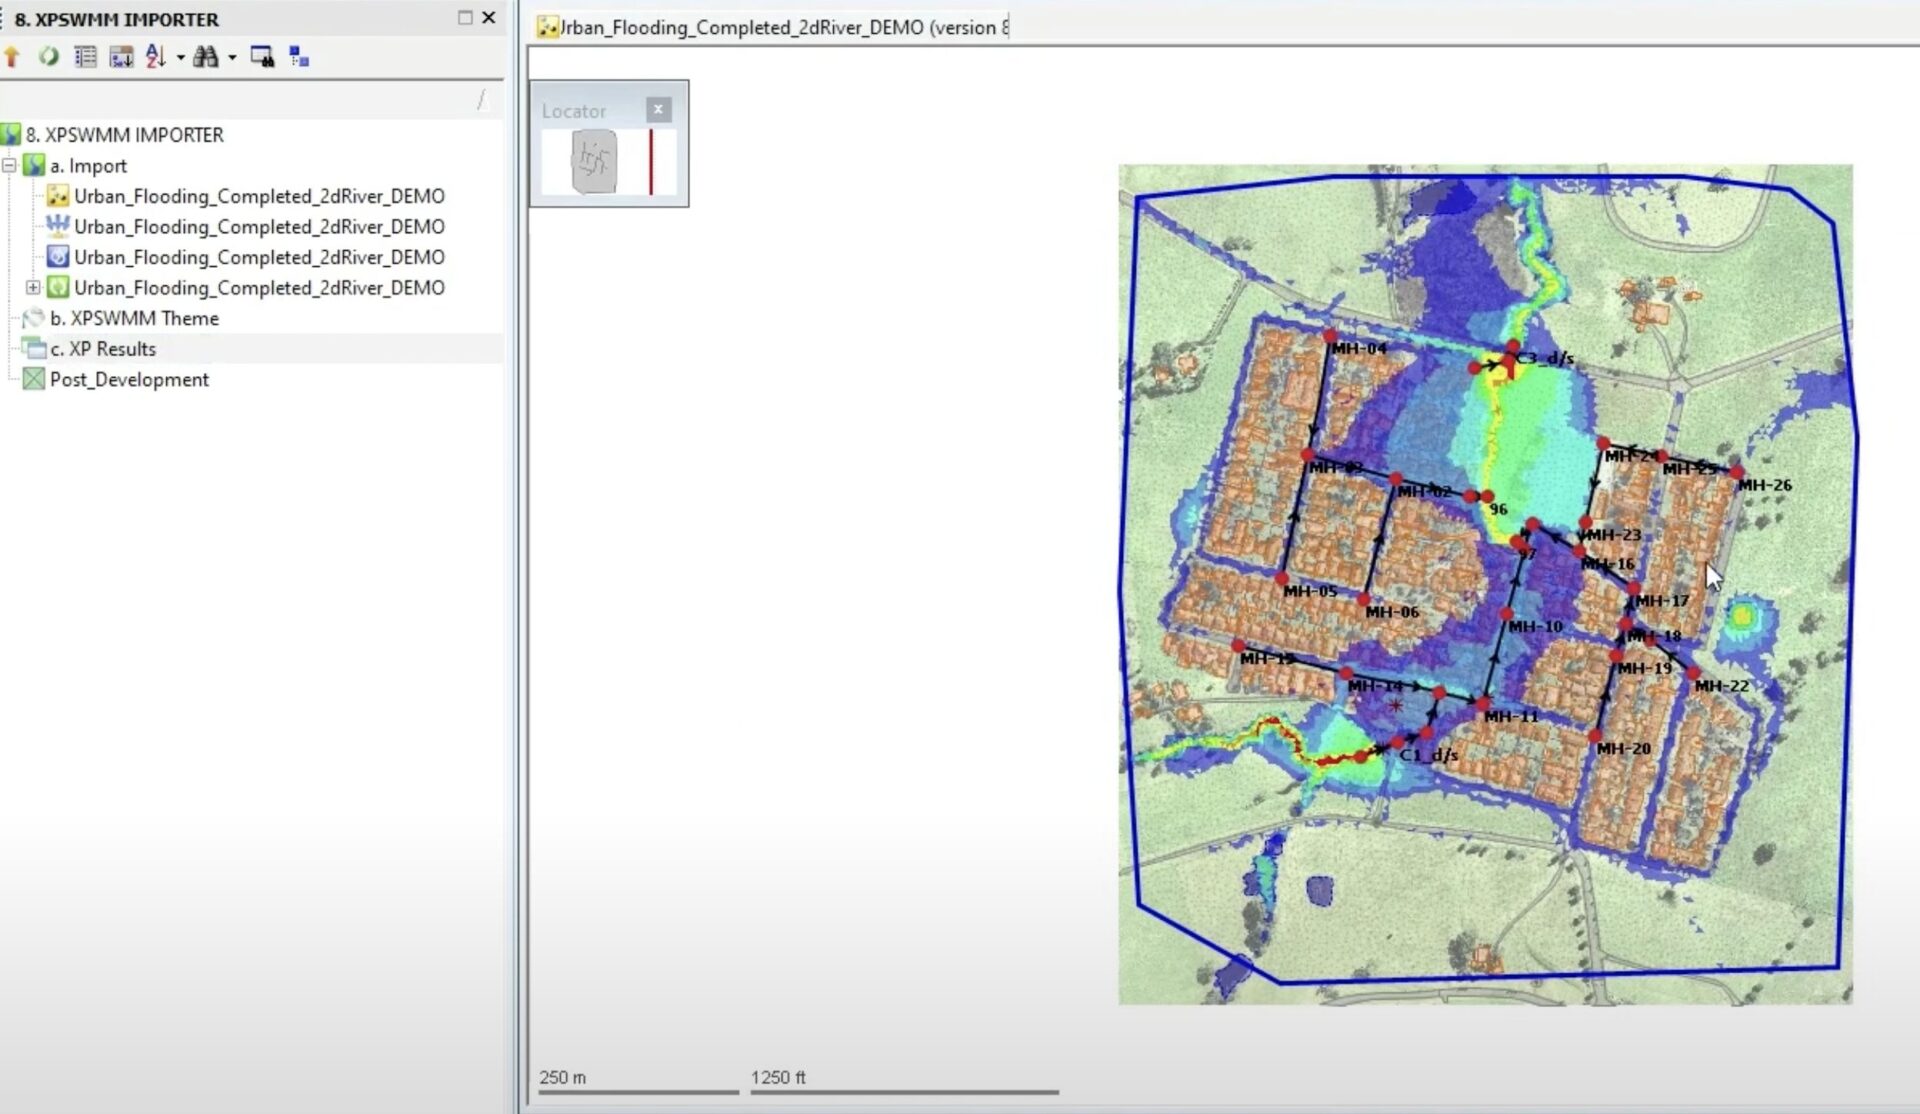Close the Locator panel
Screen dimensions: 1920x1114
pos(658,109)
